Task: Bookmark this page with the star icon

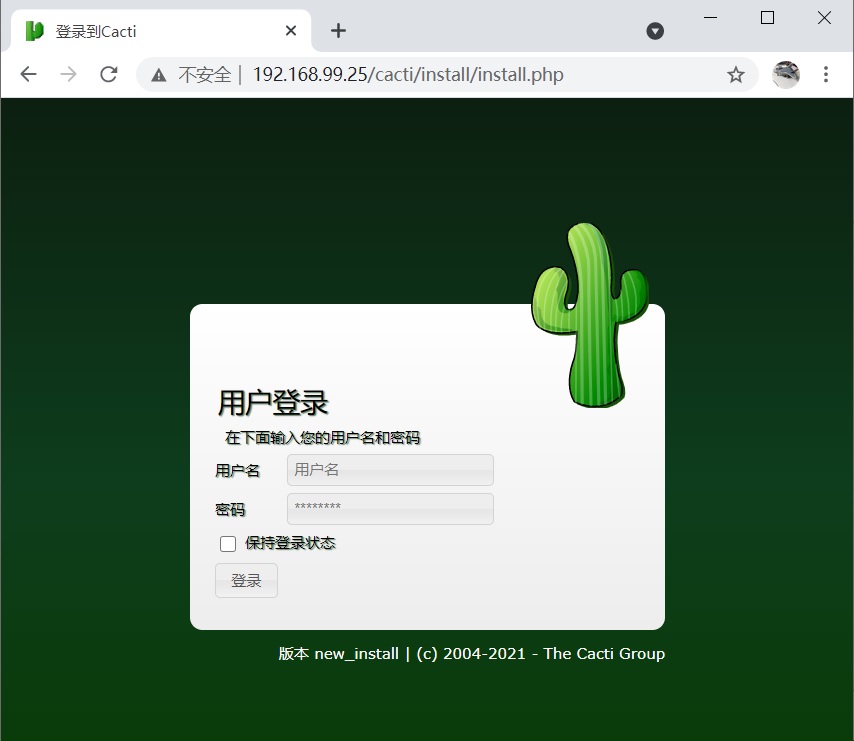Action: point(735,75)
